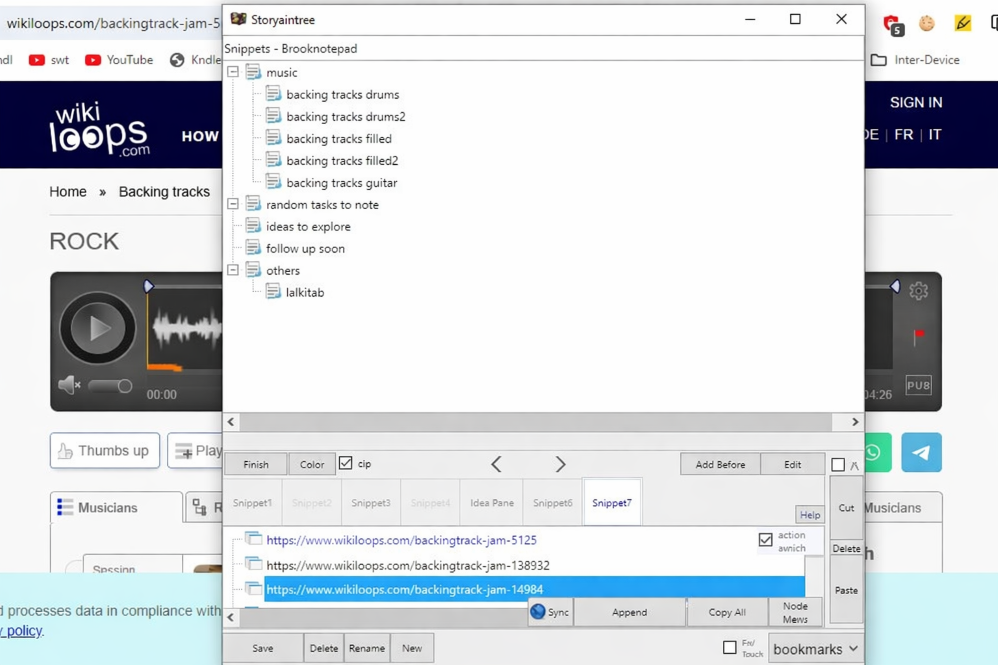Screen dimensions: 998x665
Task: Adjust the volume slider in player
Action: pyautogui.click(x=111, y=386)
